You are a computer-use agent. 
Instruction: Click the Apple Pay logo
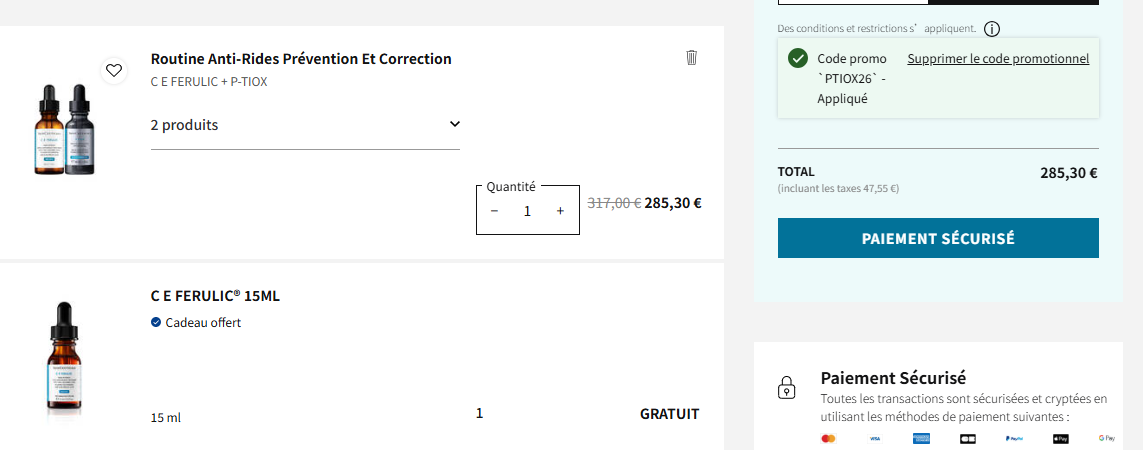click(1061, 438)
